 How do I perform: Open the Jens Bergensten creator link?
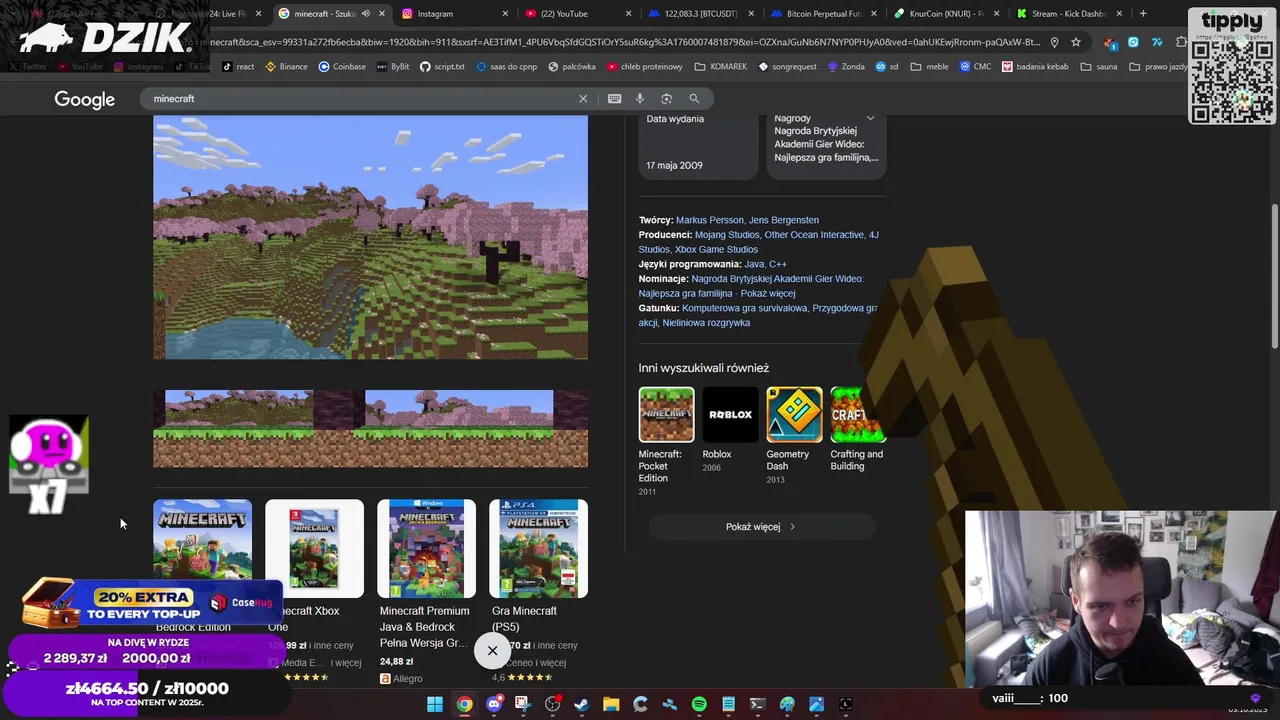[784, 220]
